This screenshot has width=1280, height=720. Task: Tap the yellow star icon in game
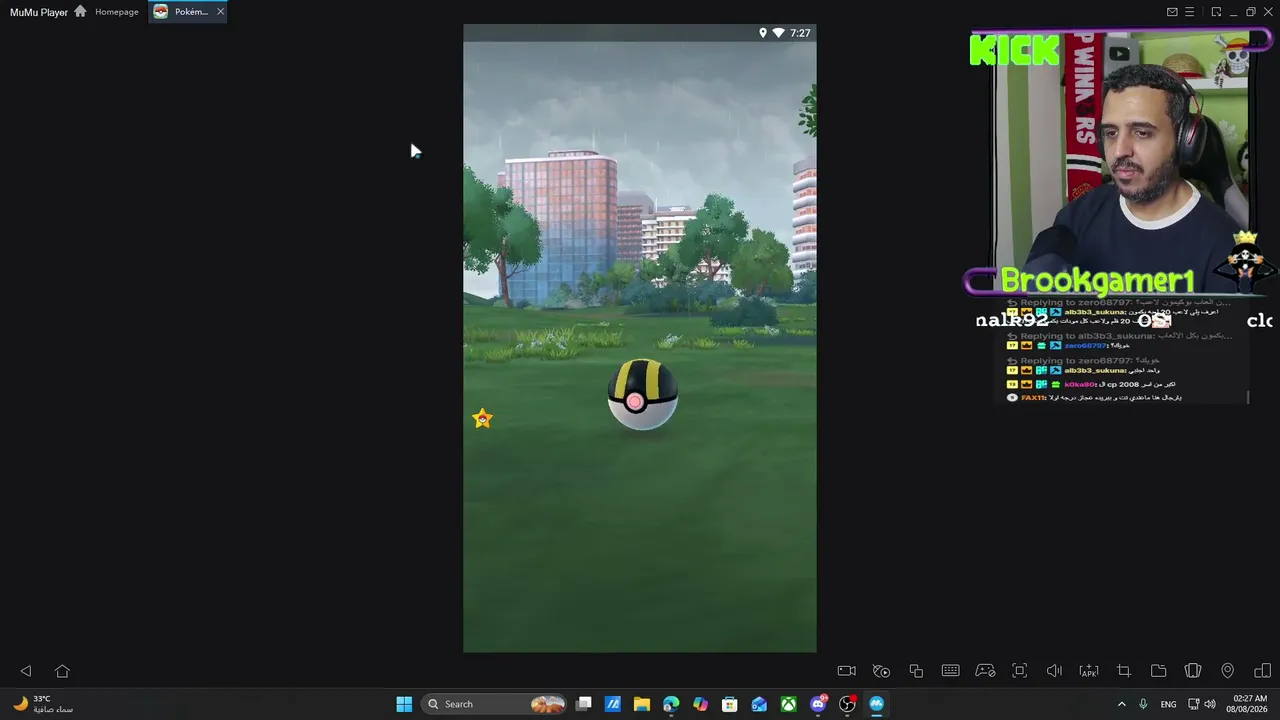click(483, 418)
